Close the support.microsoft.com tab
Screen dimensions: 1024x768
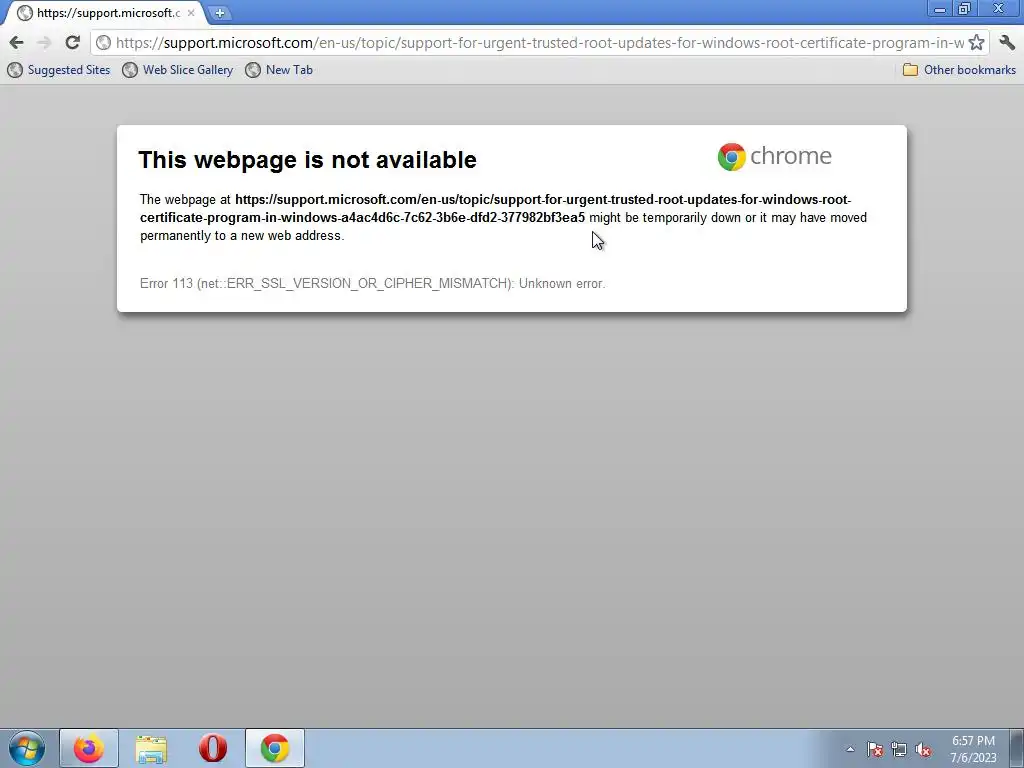[x=191, y=12]
